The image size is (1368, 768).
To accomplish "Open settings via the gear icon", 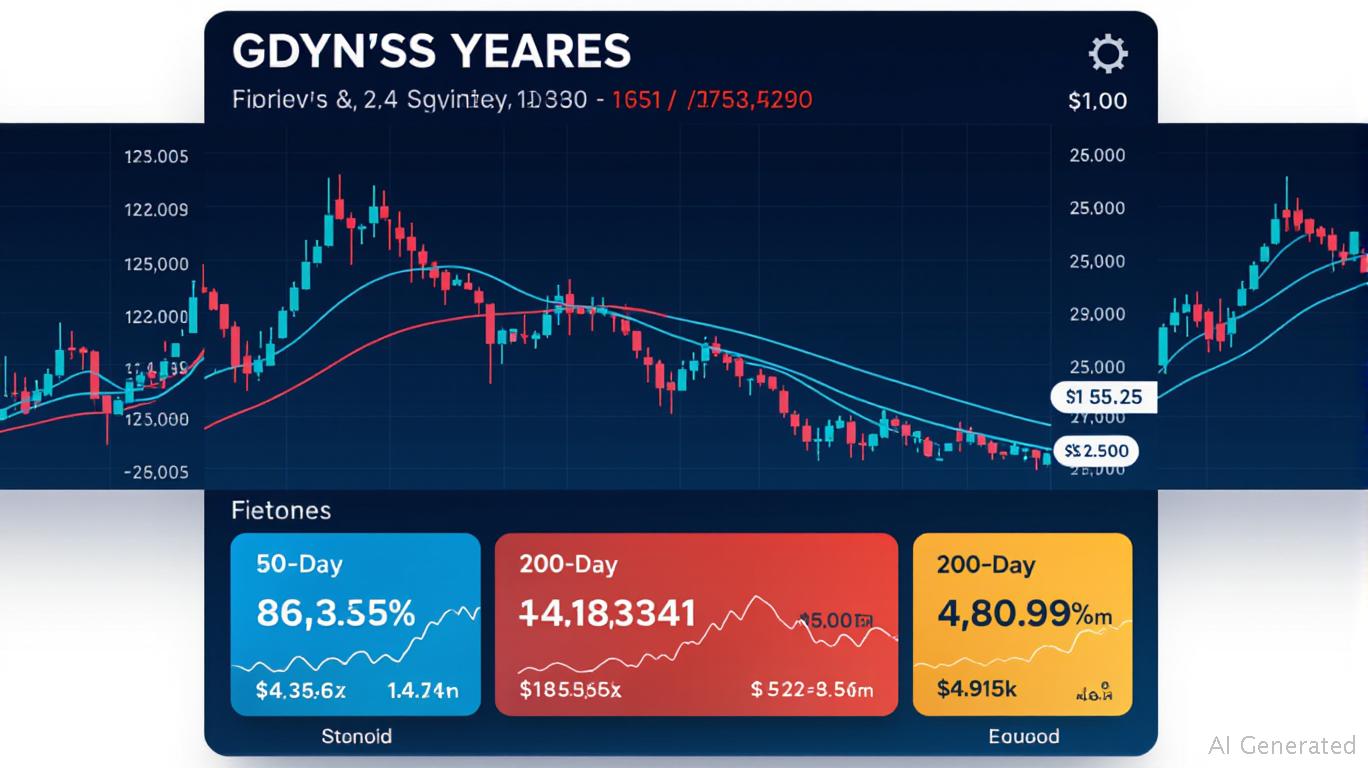I will [x=1107, y=53].
